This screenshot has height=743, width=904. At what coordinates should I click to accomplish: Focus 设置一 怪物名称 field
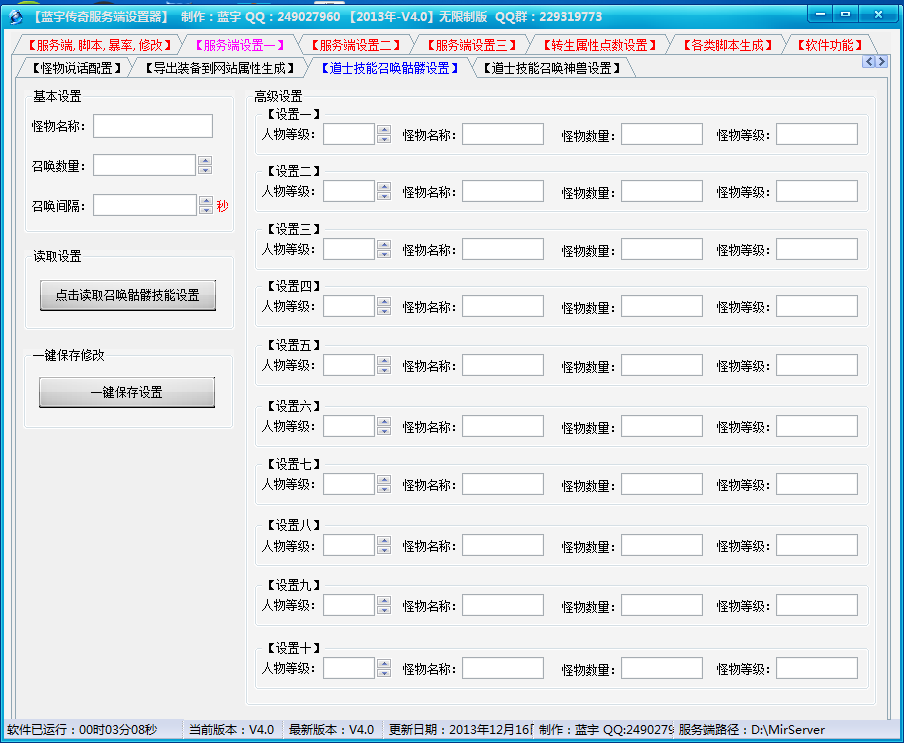503,134
